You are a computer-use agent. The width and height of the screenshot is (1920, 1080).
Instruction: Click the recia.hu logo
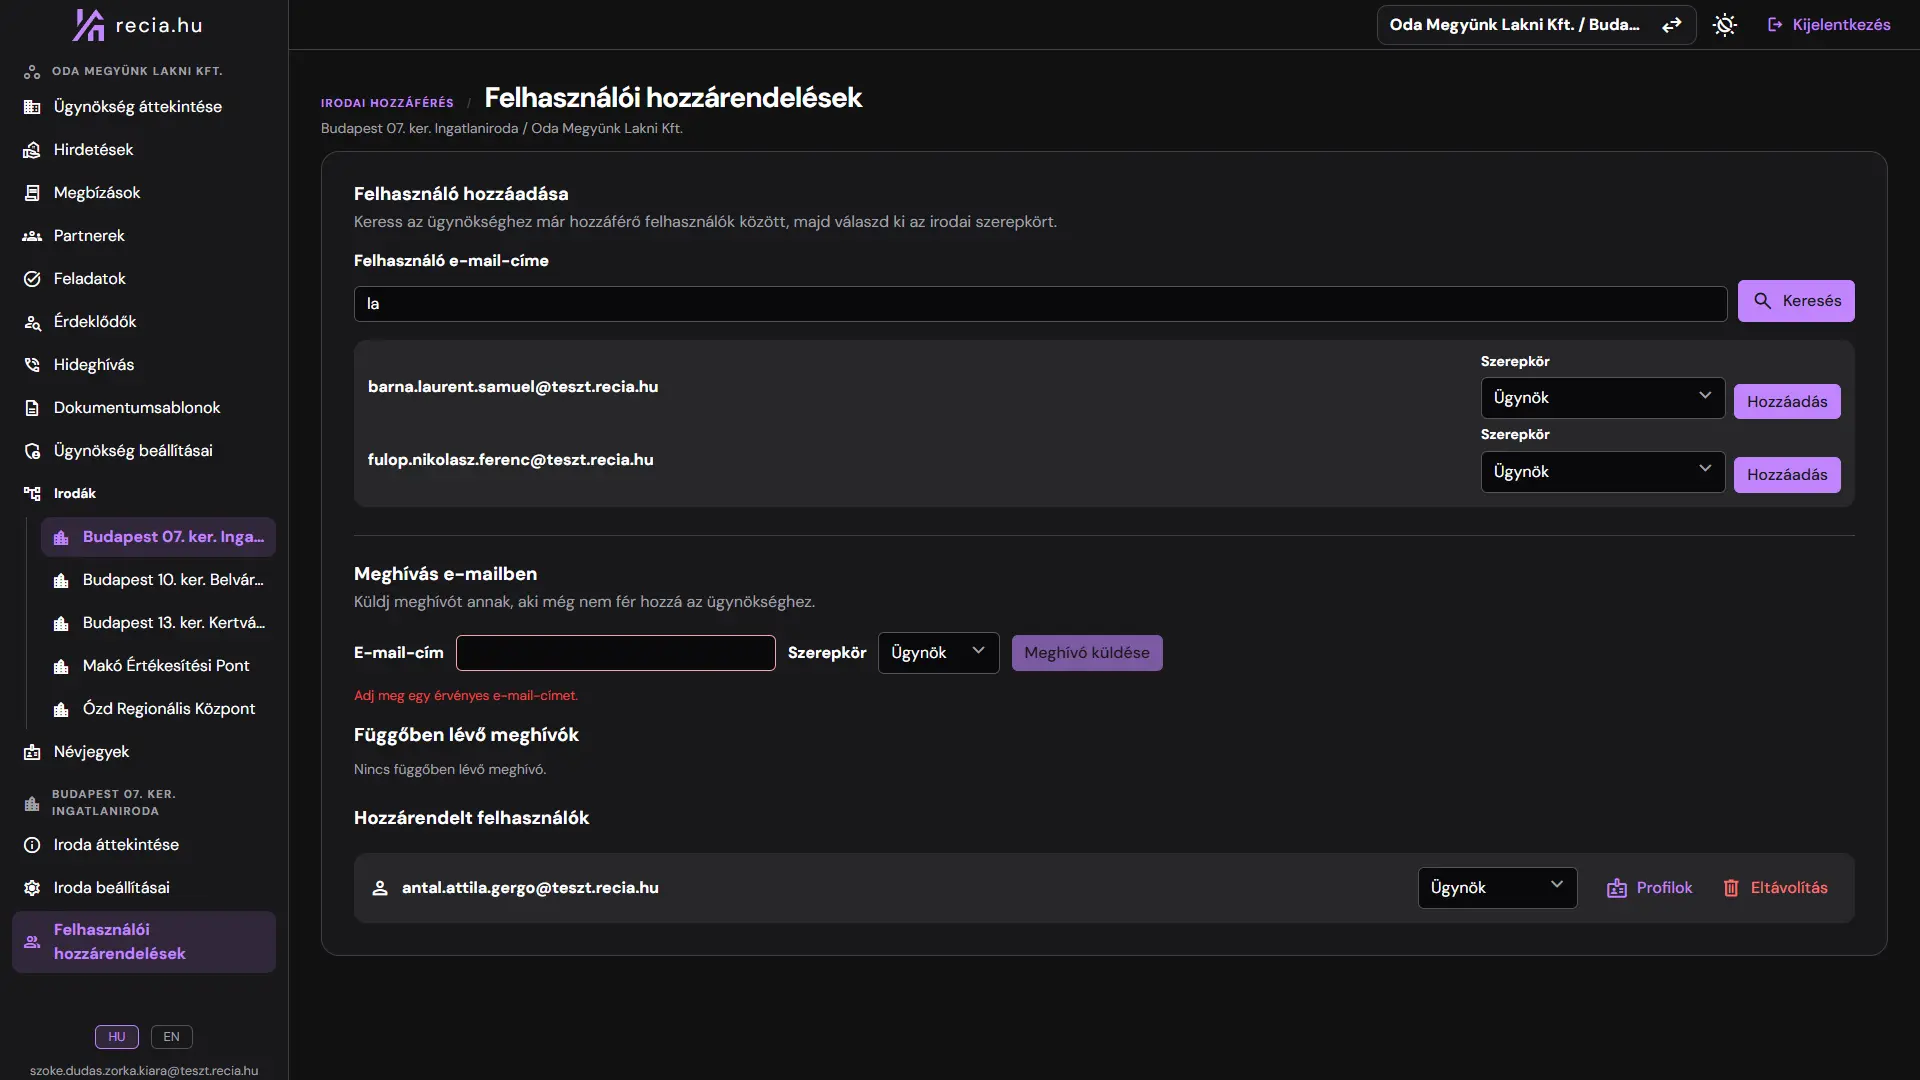pyautogui.click(x=138, y=25)
